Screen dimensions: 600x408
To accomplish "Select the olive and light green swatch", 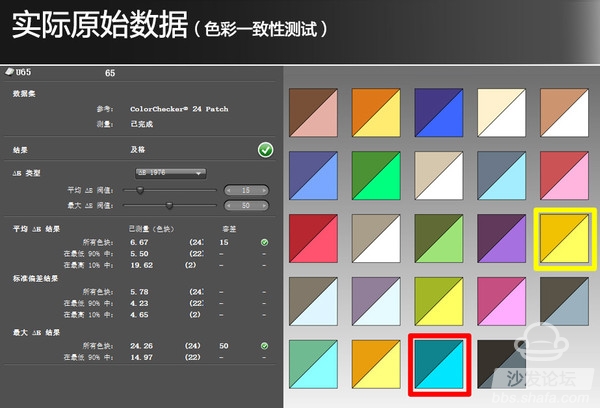I will [x=439, y=238].
